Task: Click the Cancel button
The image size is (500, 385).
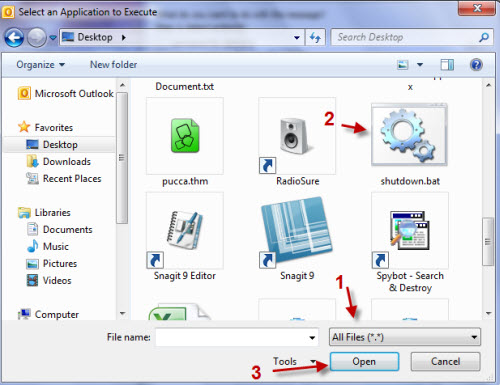Action: (445, 361)
